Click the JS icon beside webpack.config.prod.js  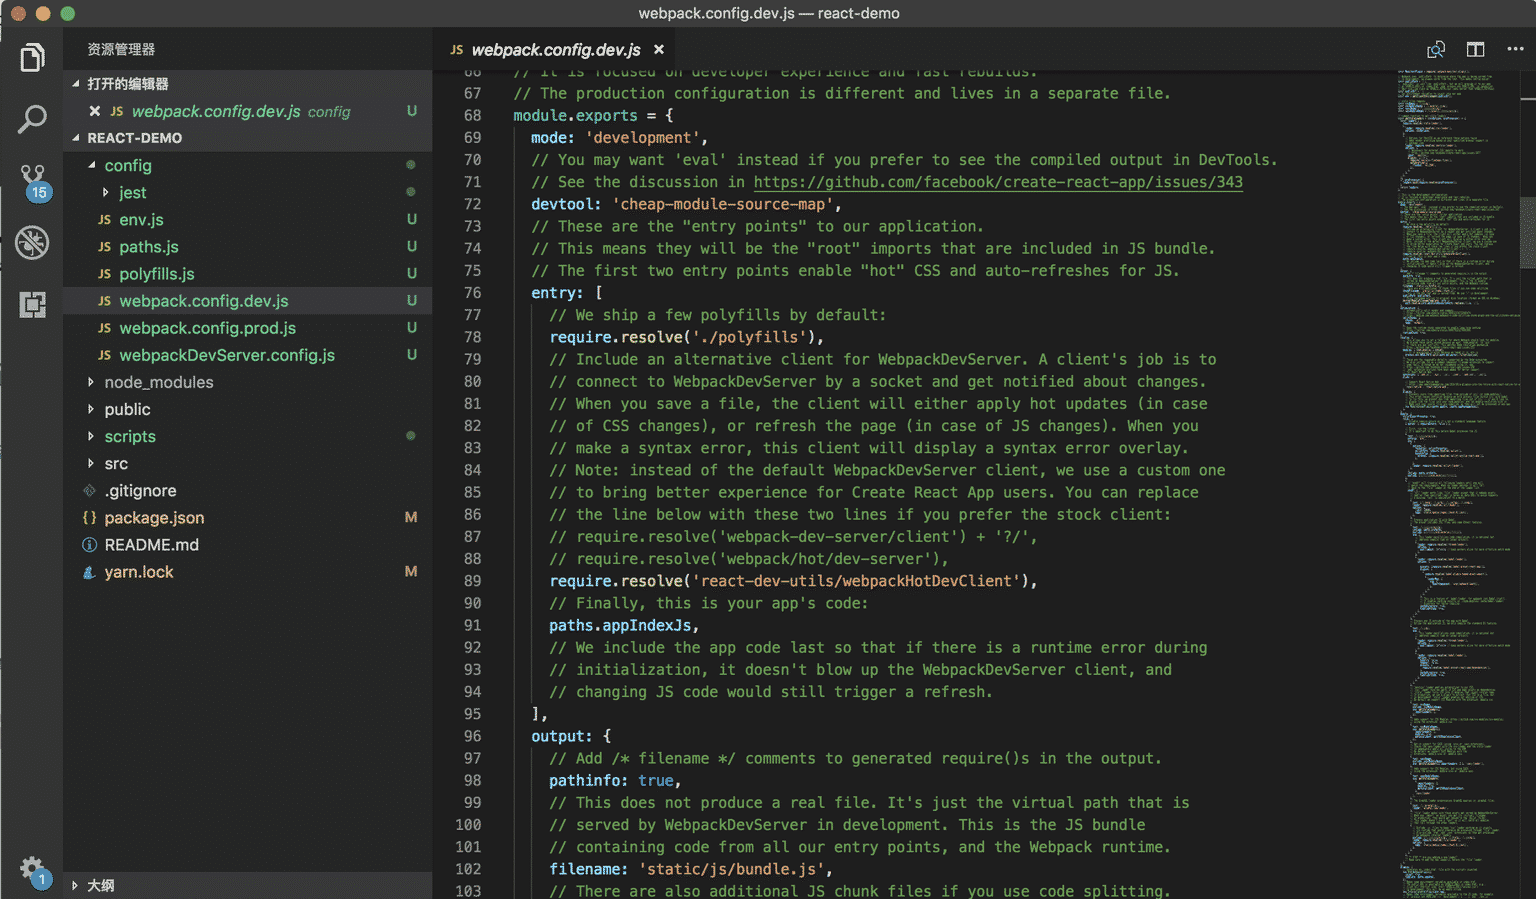click(x=104, y=328)
